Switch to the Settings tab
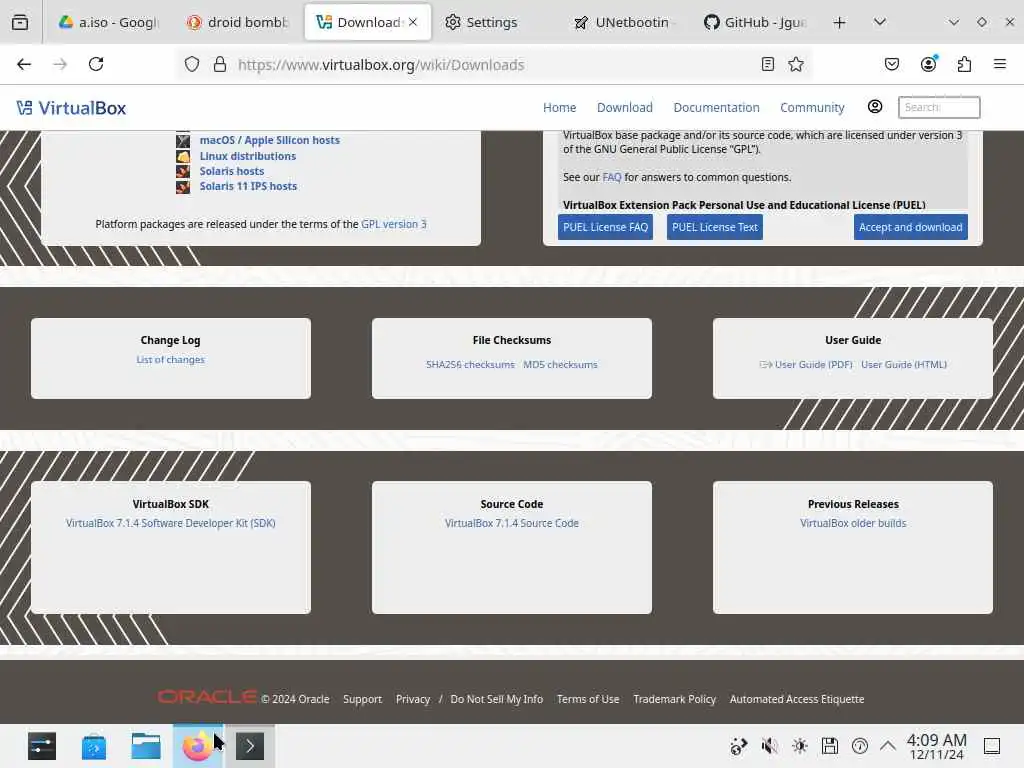Image resolution: width=1024 pixels, height=768 pixels. tap(496, 22)
